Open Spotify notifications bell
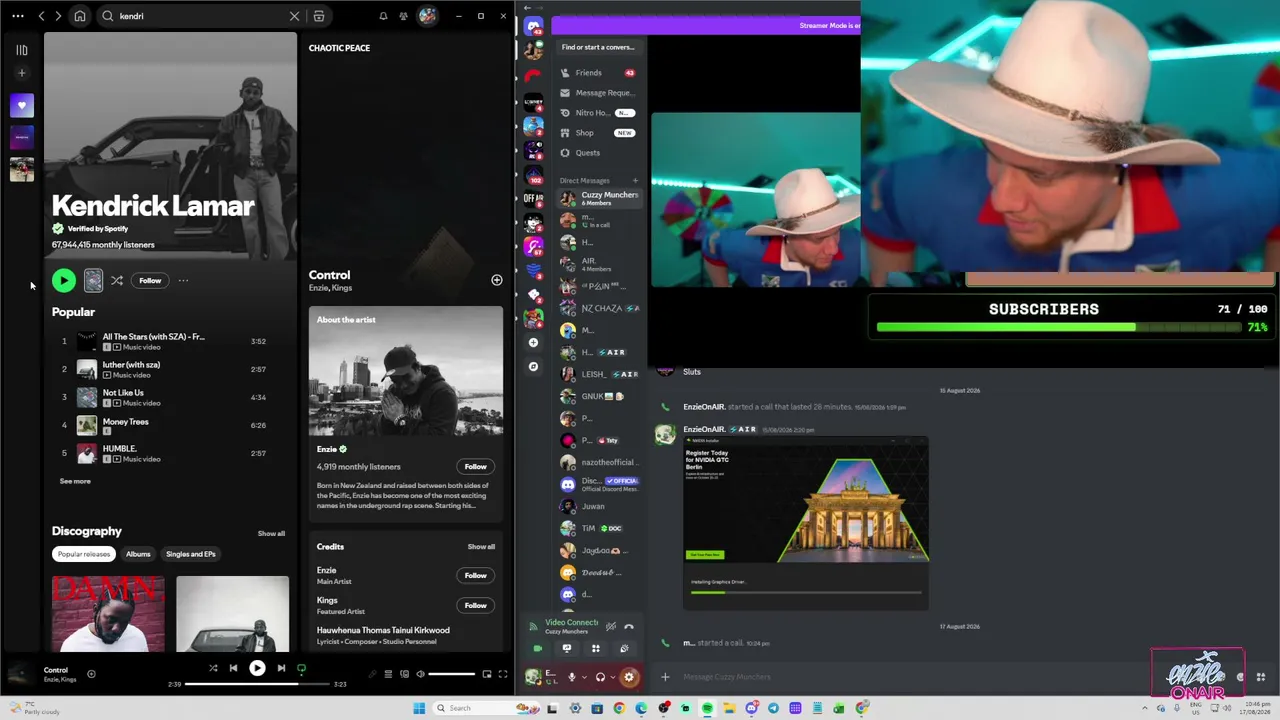This screenshot has height=720, width=1280. click(x=383, y=16)
